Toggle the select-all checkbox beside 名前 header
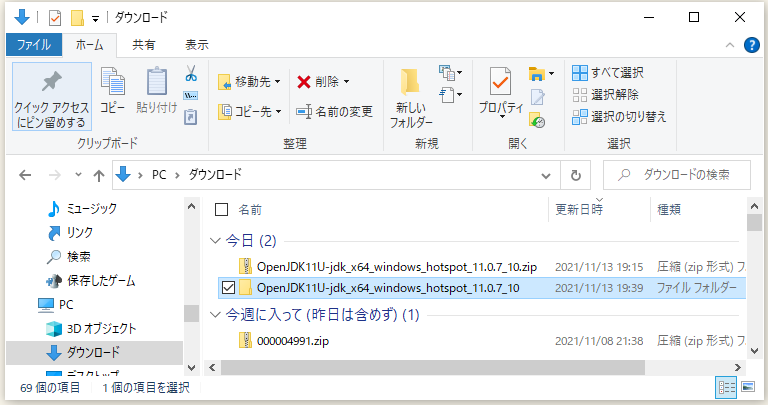768x405 pixels. click(x=221, y=210)
